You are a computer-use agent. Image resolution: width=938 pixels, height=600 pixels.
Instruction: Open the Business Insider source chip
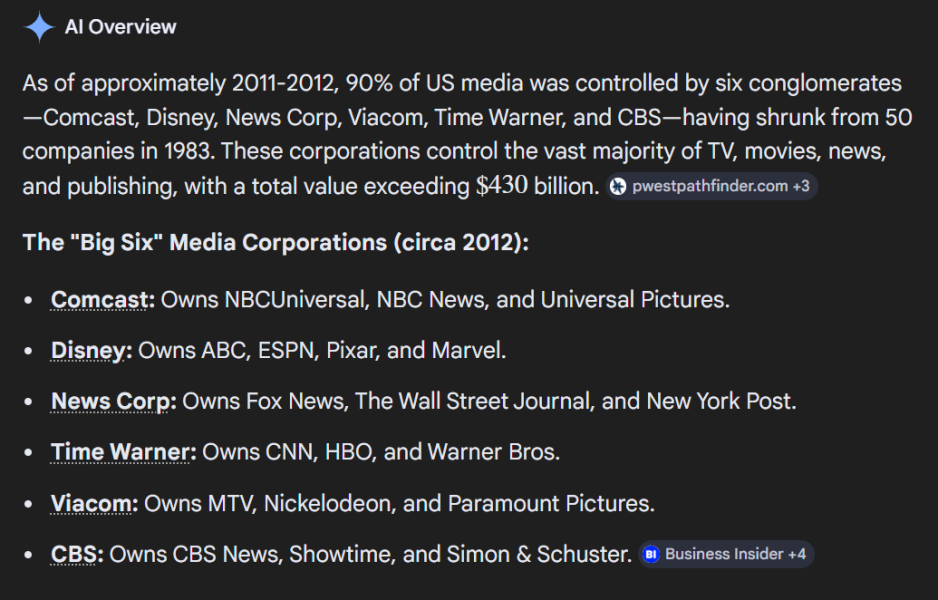point(726,555)
